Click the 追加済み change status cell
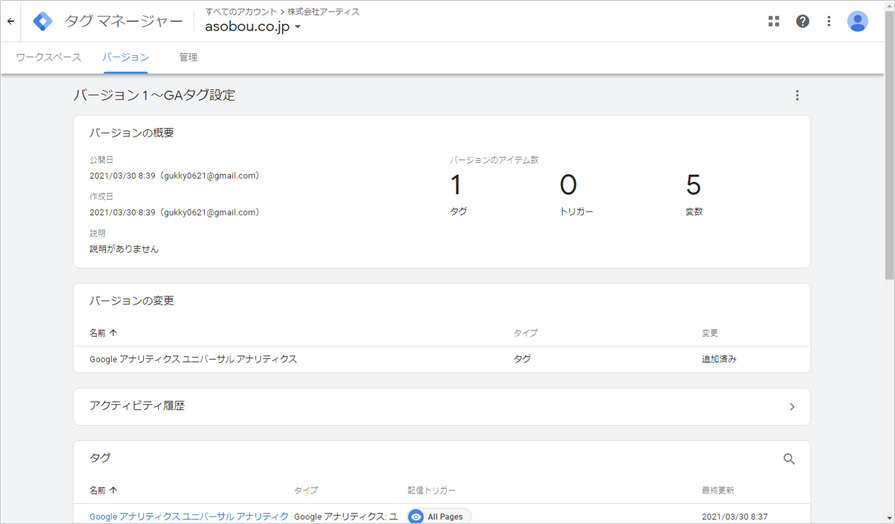 719,359
